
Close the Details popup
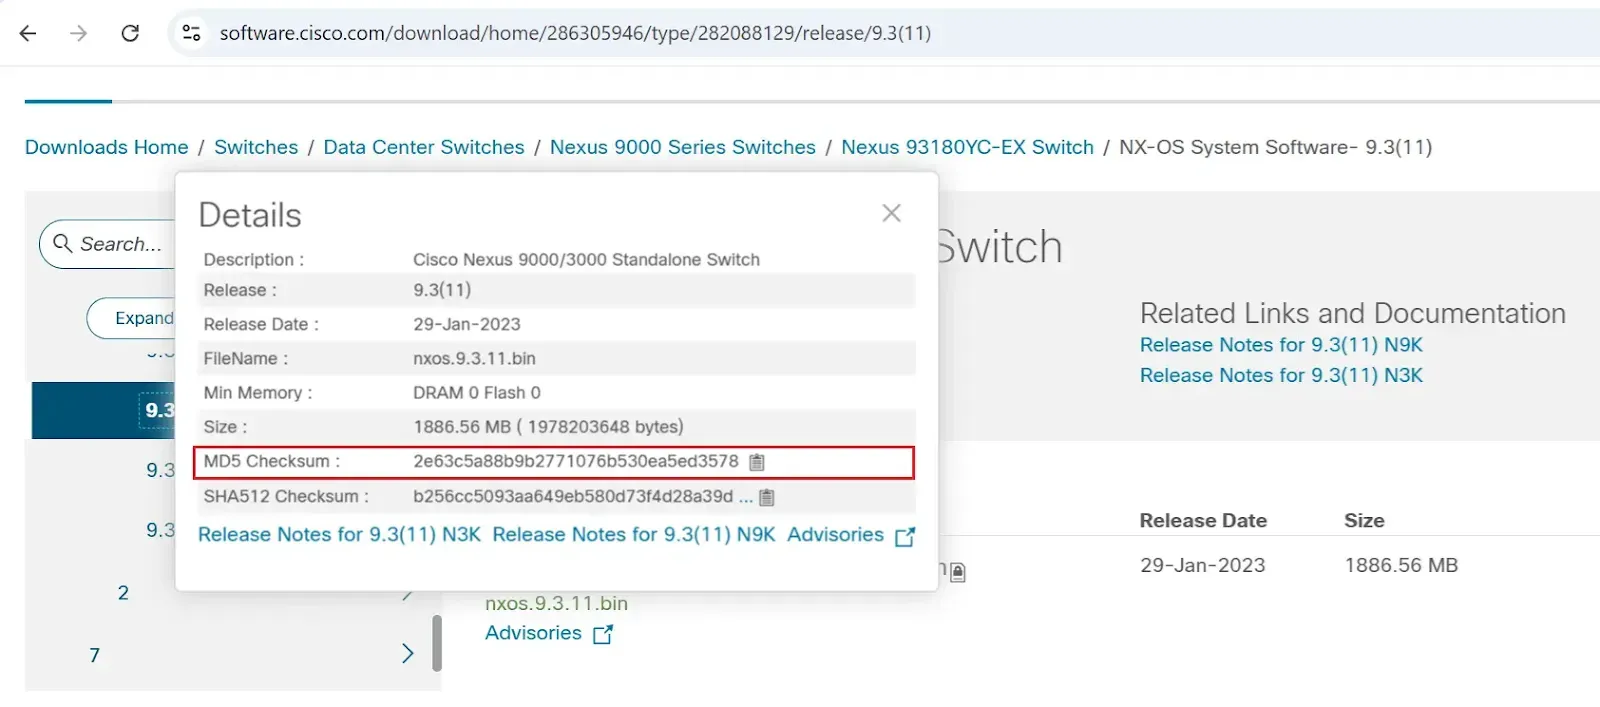892,213
